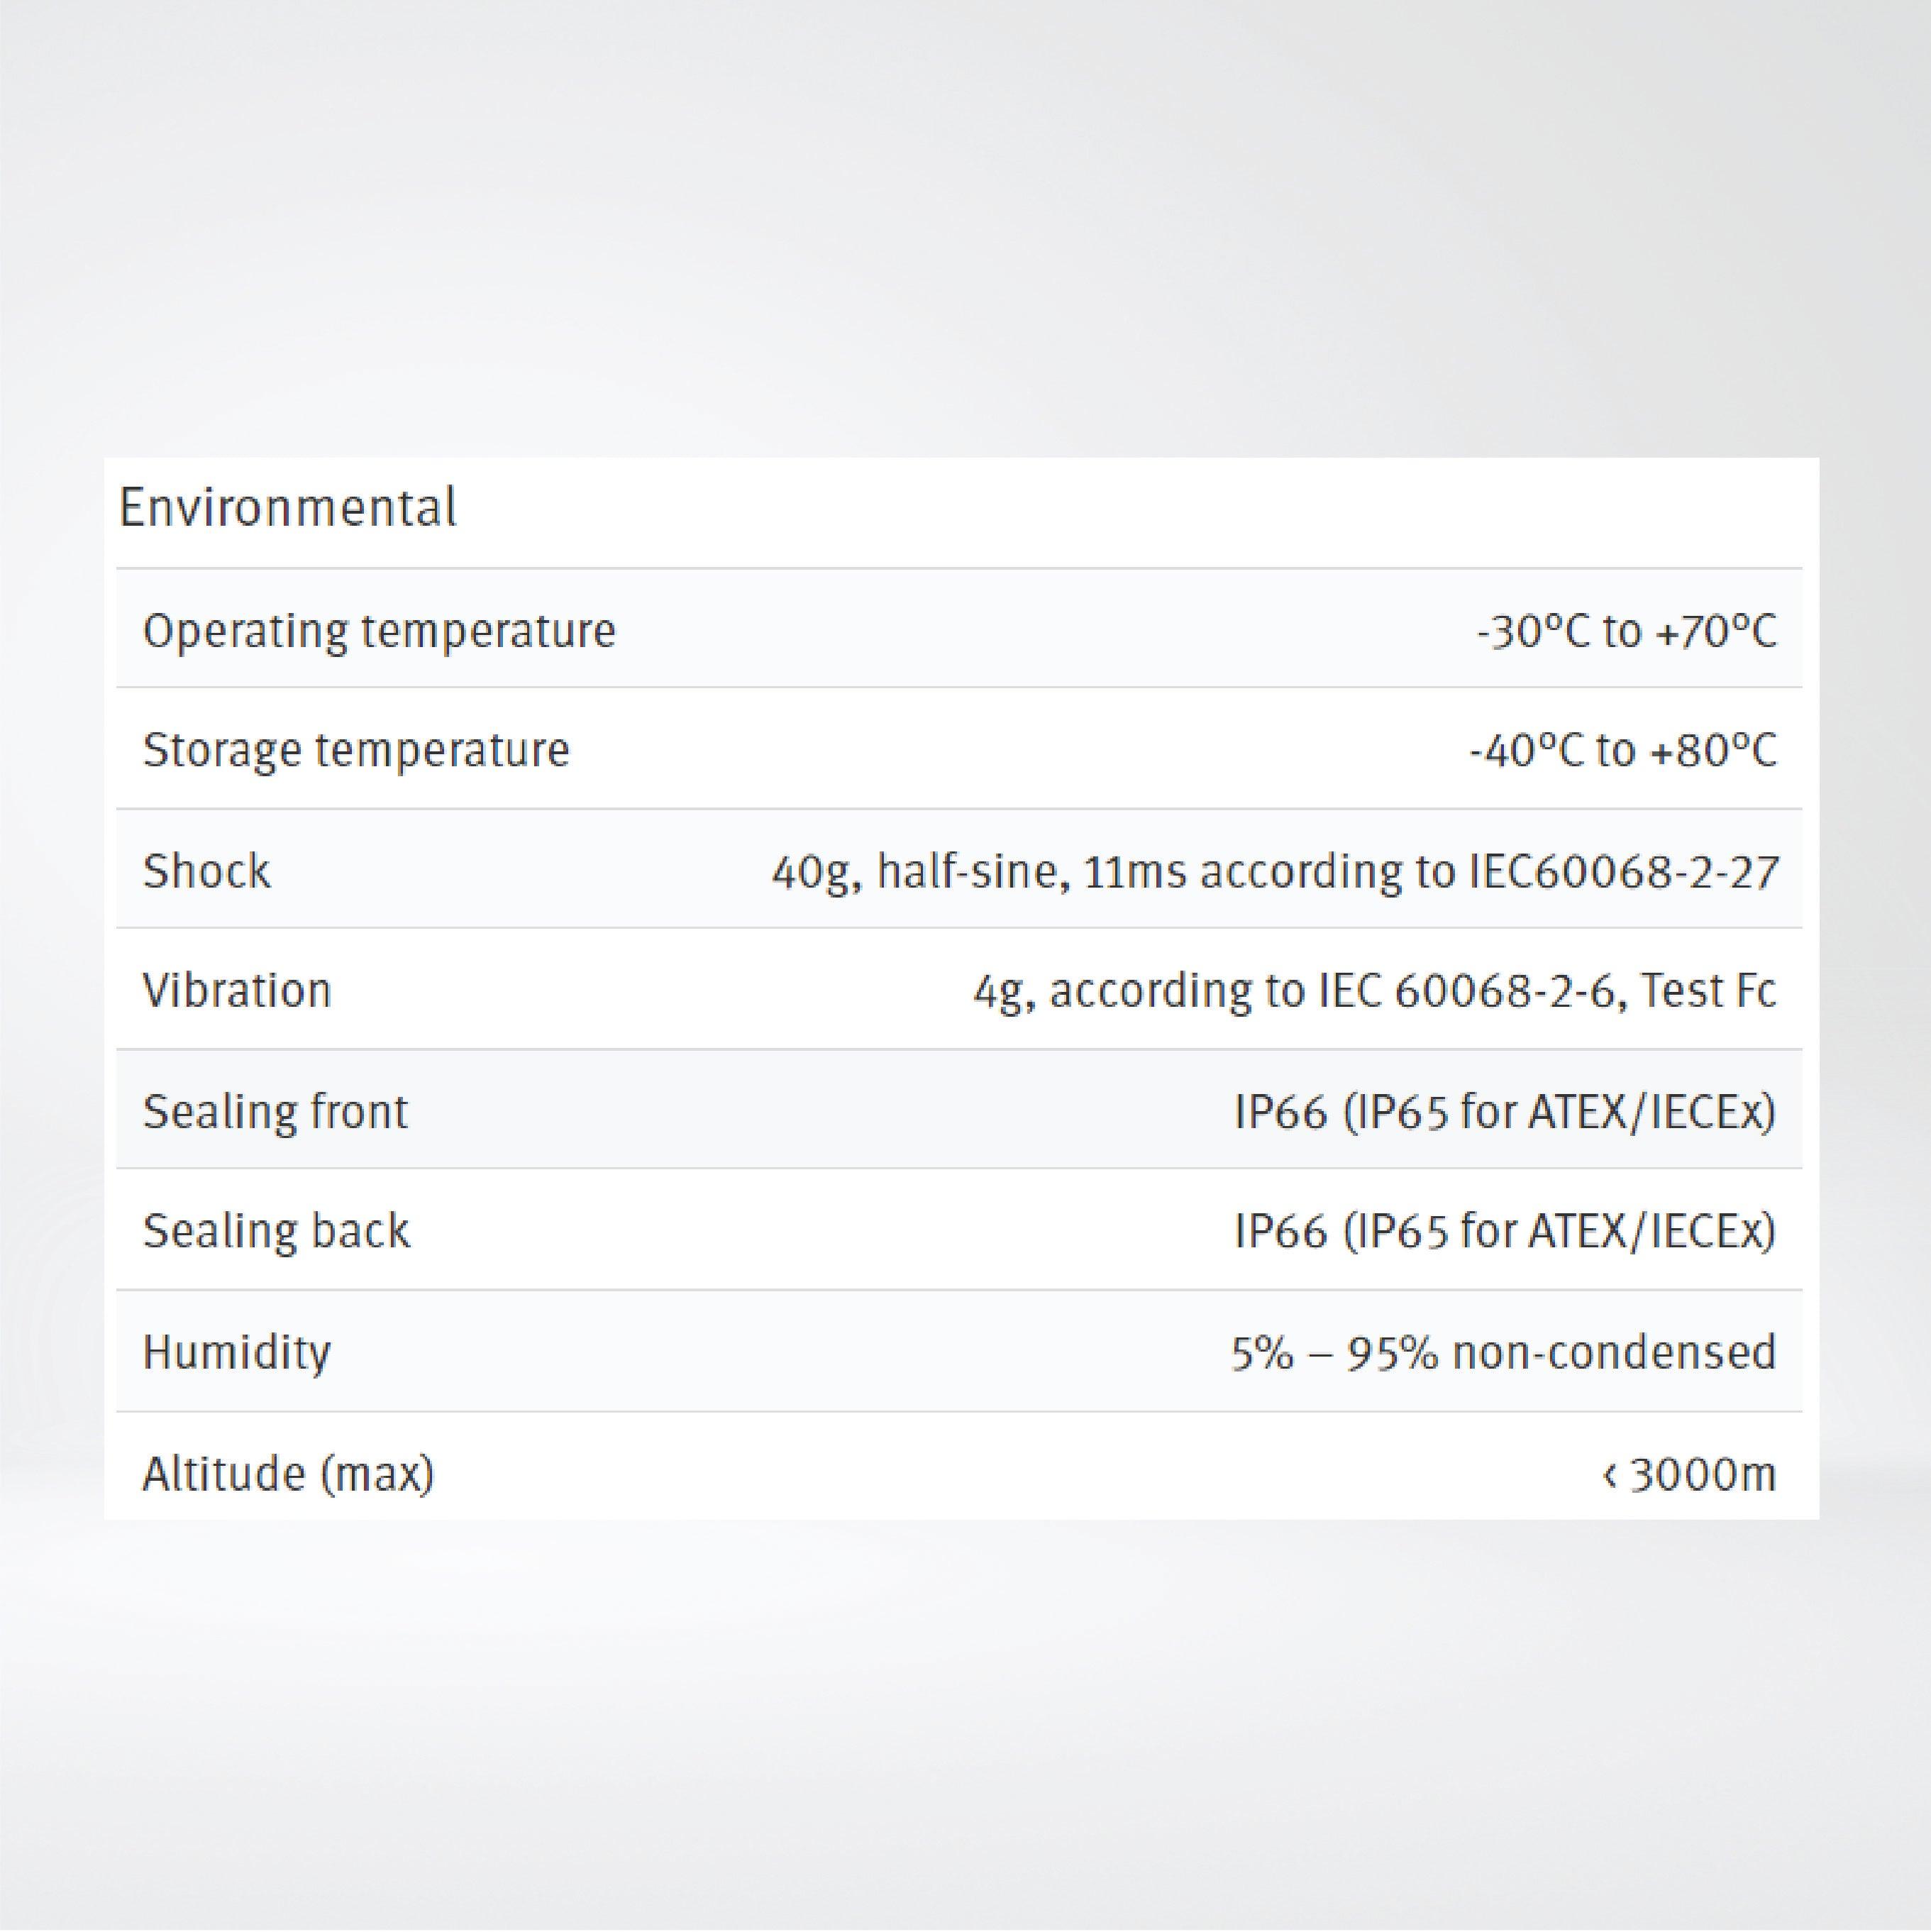This screenshot has height=1932, width=1931.
Task: Select the Humidity row label
Action: click(236, 1353)
